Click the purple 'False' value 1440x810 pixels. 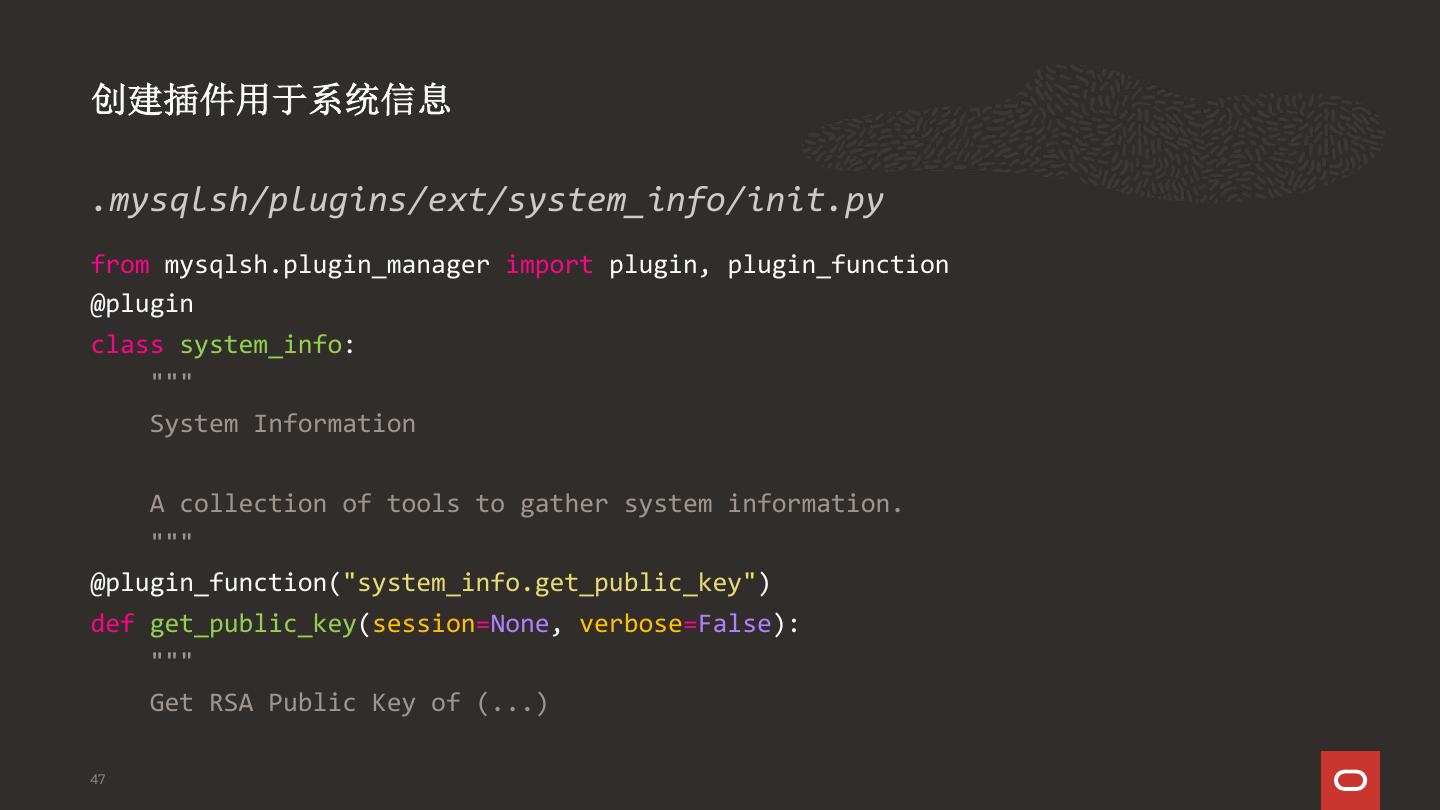click(x=735, y=624)
